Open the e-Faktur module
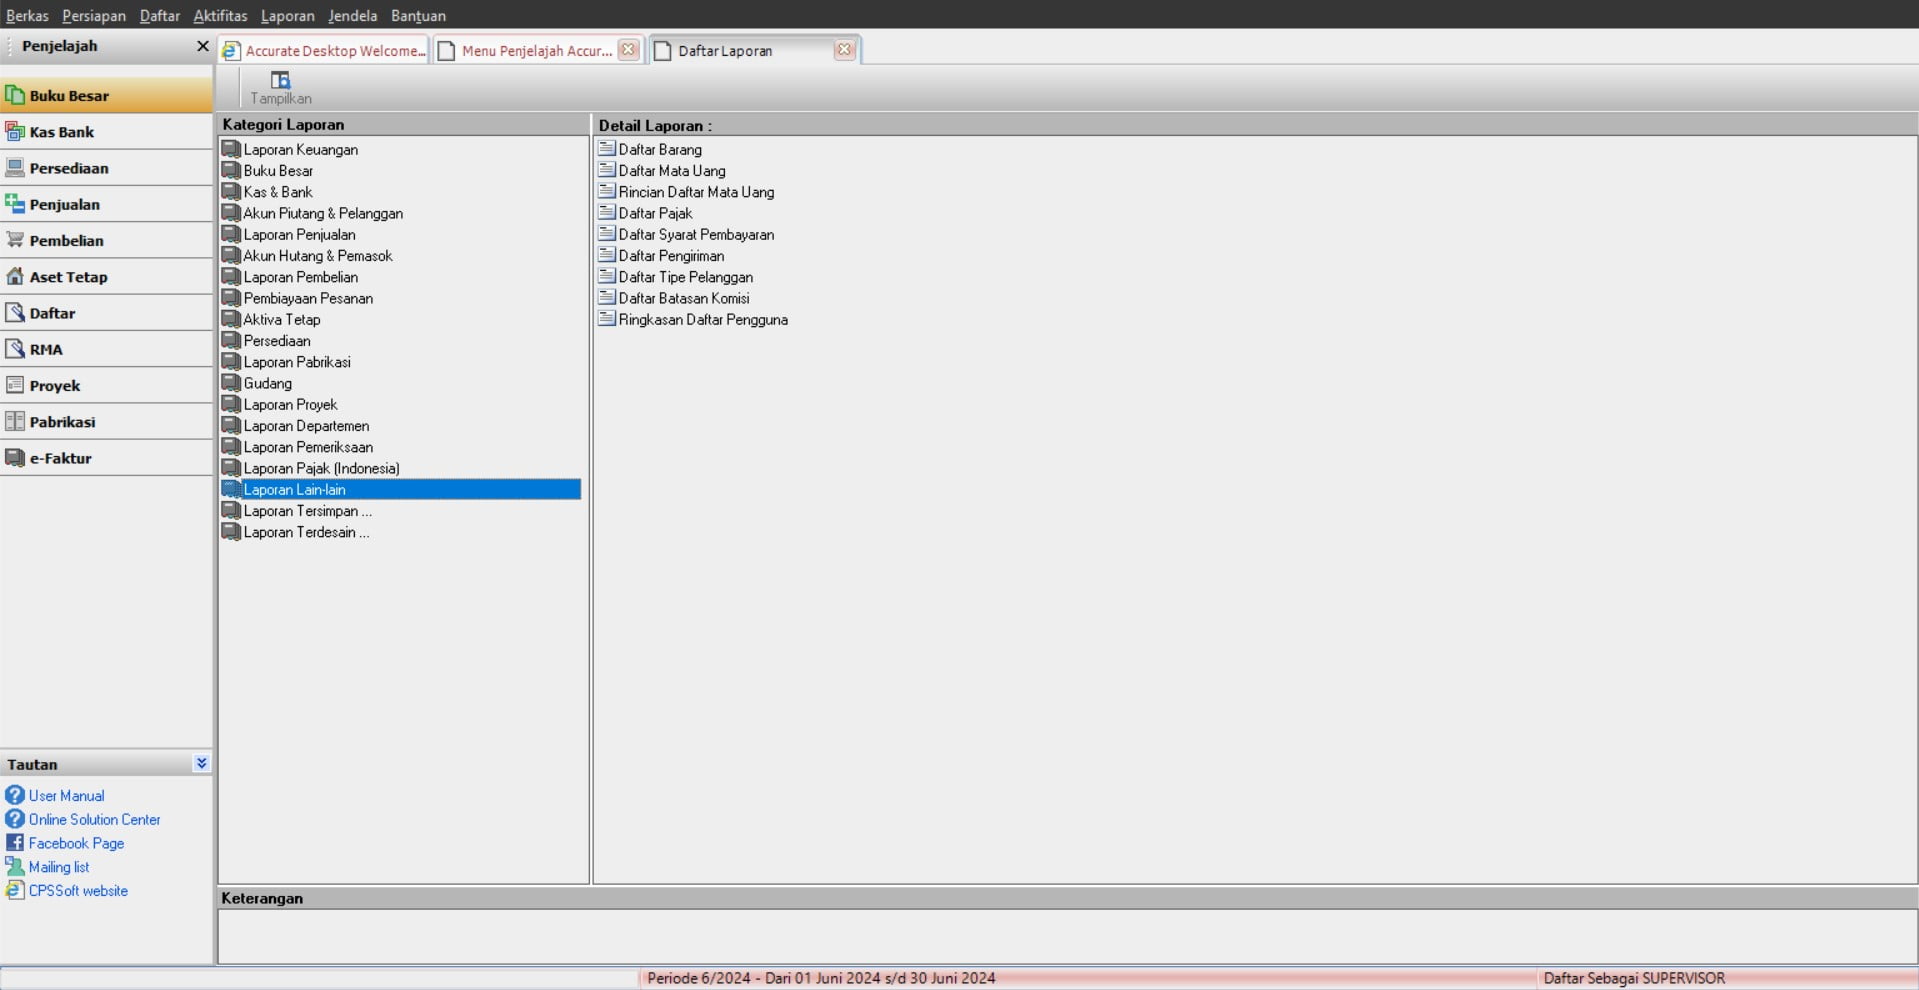The image size is (1919, 990). [60, 458]
